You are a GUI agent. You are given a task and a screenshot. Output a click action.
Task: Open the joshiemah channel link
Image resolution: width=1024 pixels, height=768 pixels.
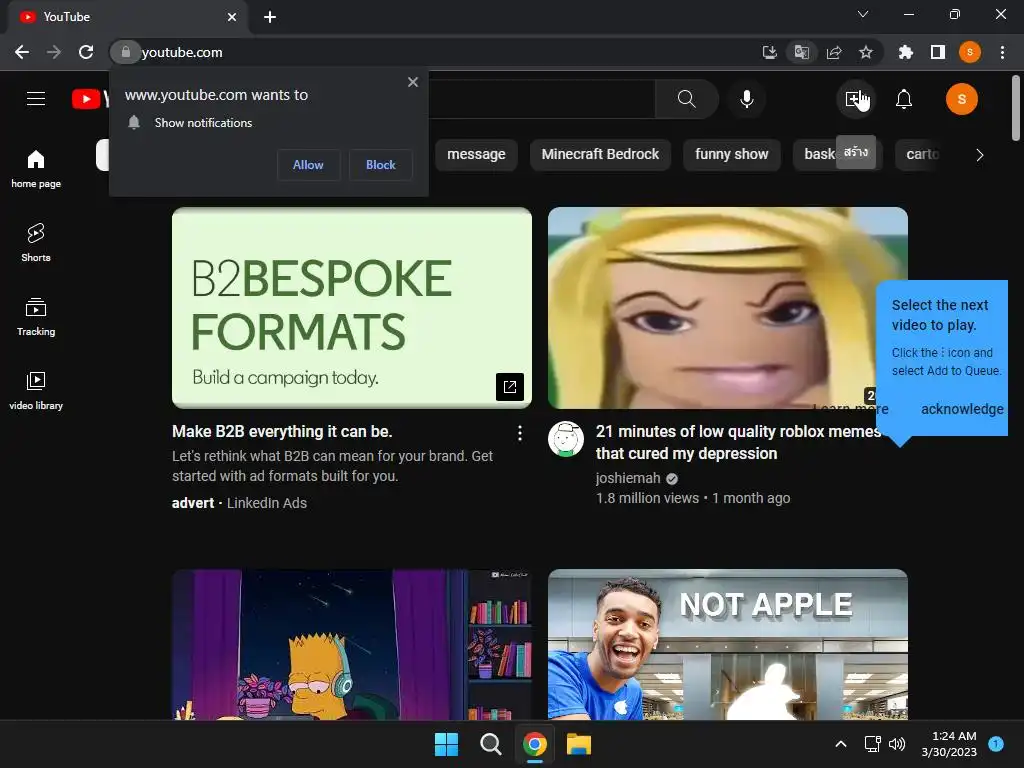[628, 478]
